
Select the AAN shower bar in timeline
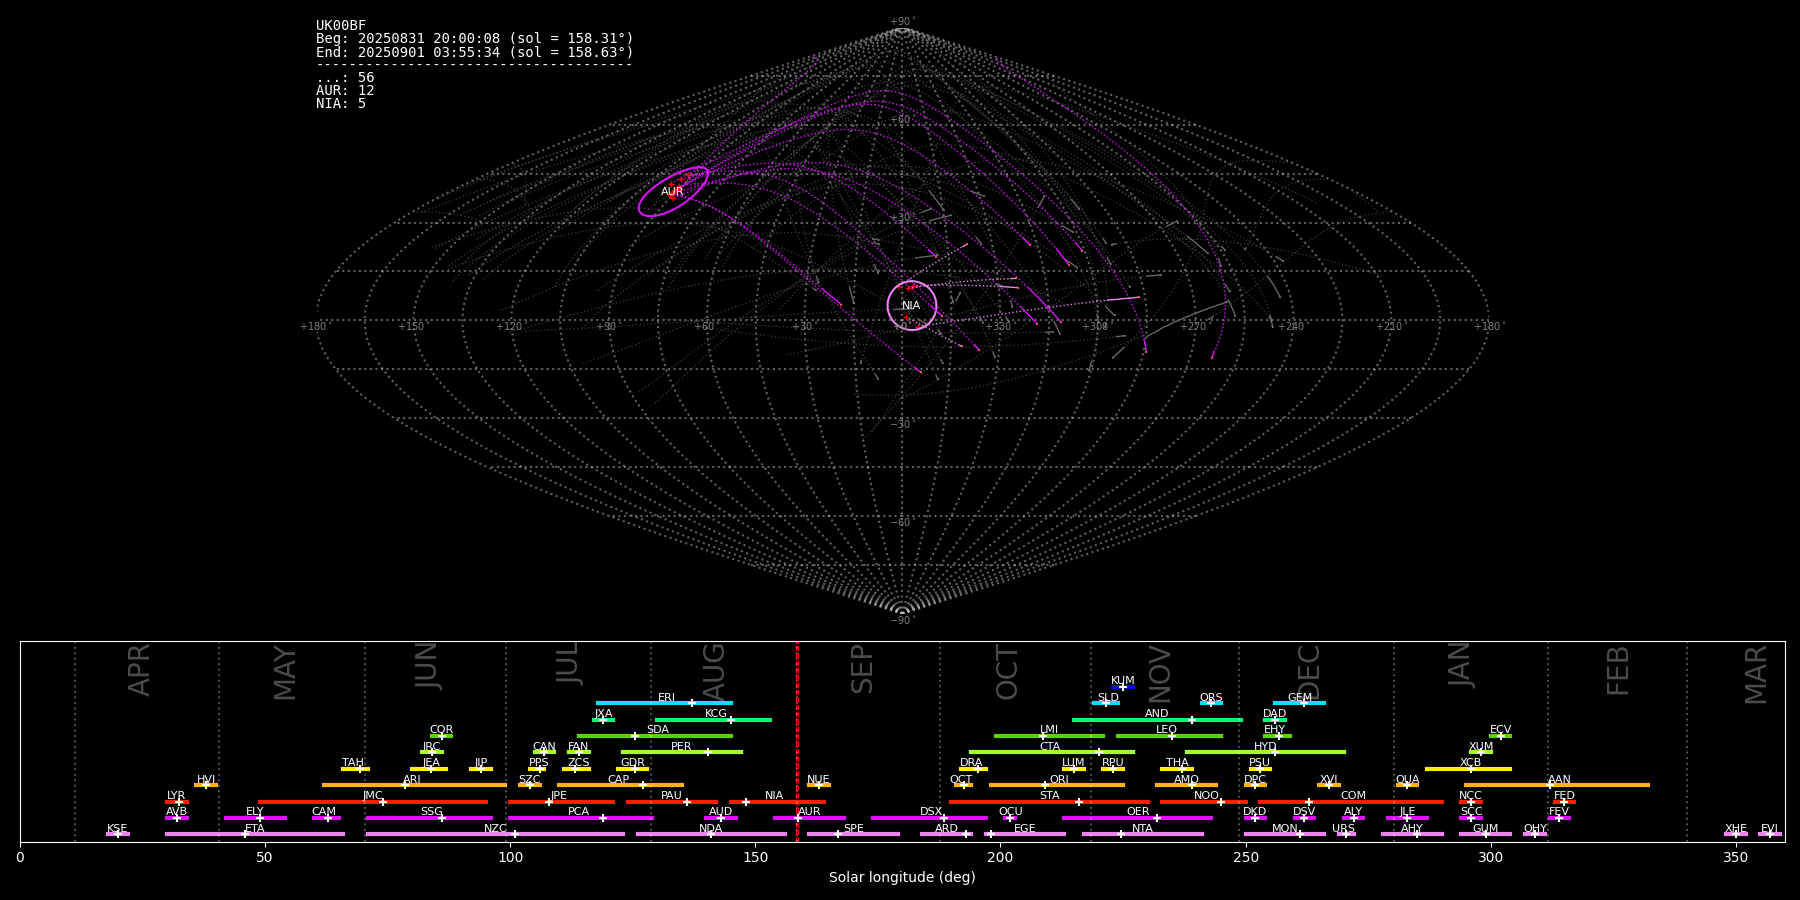[x=1557, y=785]
